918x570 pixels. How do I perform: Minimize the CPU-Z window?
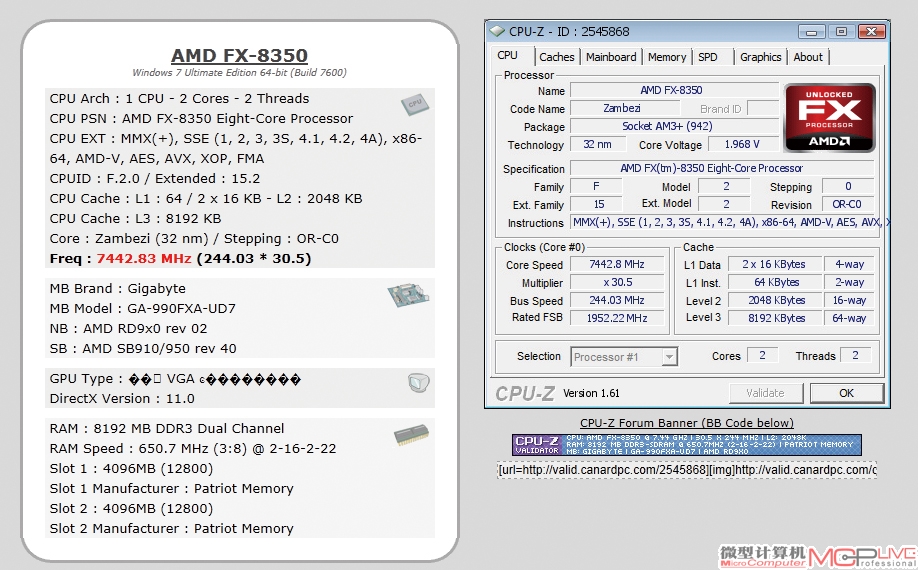[x=811, y=32]
